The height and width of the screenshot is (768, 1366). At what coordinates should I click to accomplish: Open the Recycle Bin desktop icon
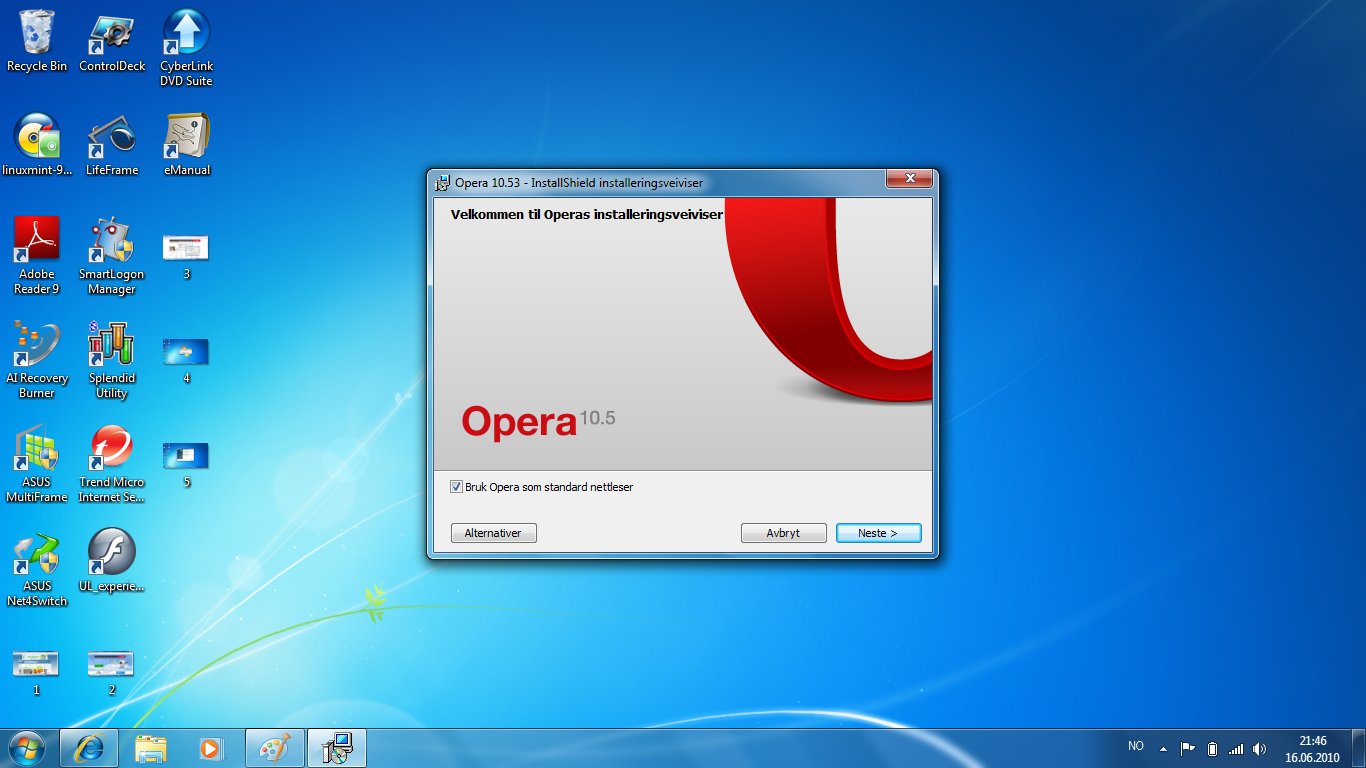pyautogui.click(x=37, y=42)
